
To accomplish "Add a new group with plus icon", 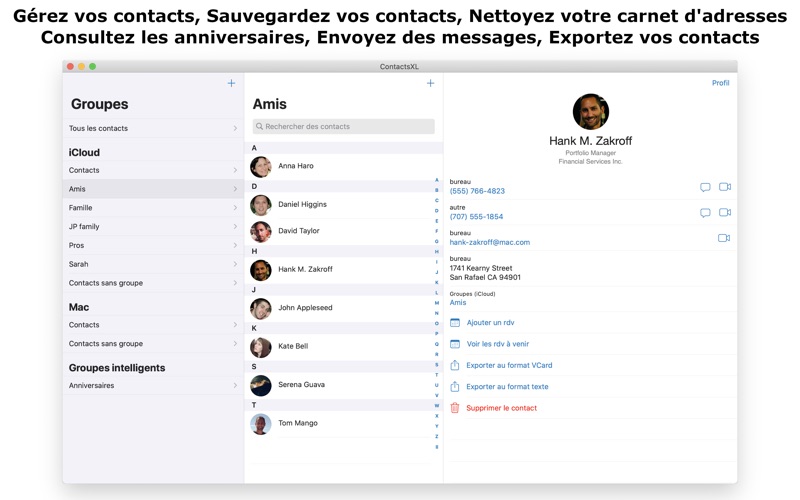I will (x=231, y=83).
